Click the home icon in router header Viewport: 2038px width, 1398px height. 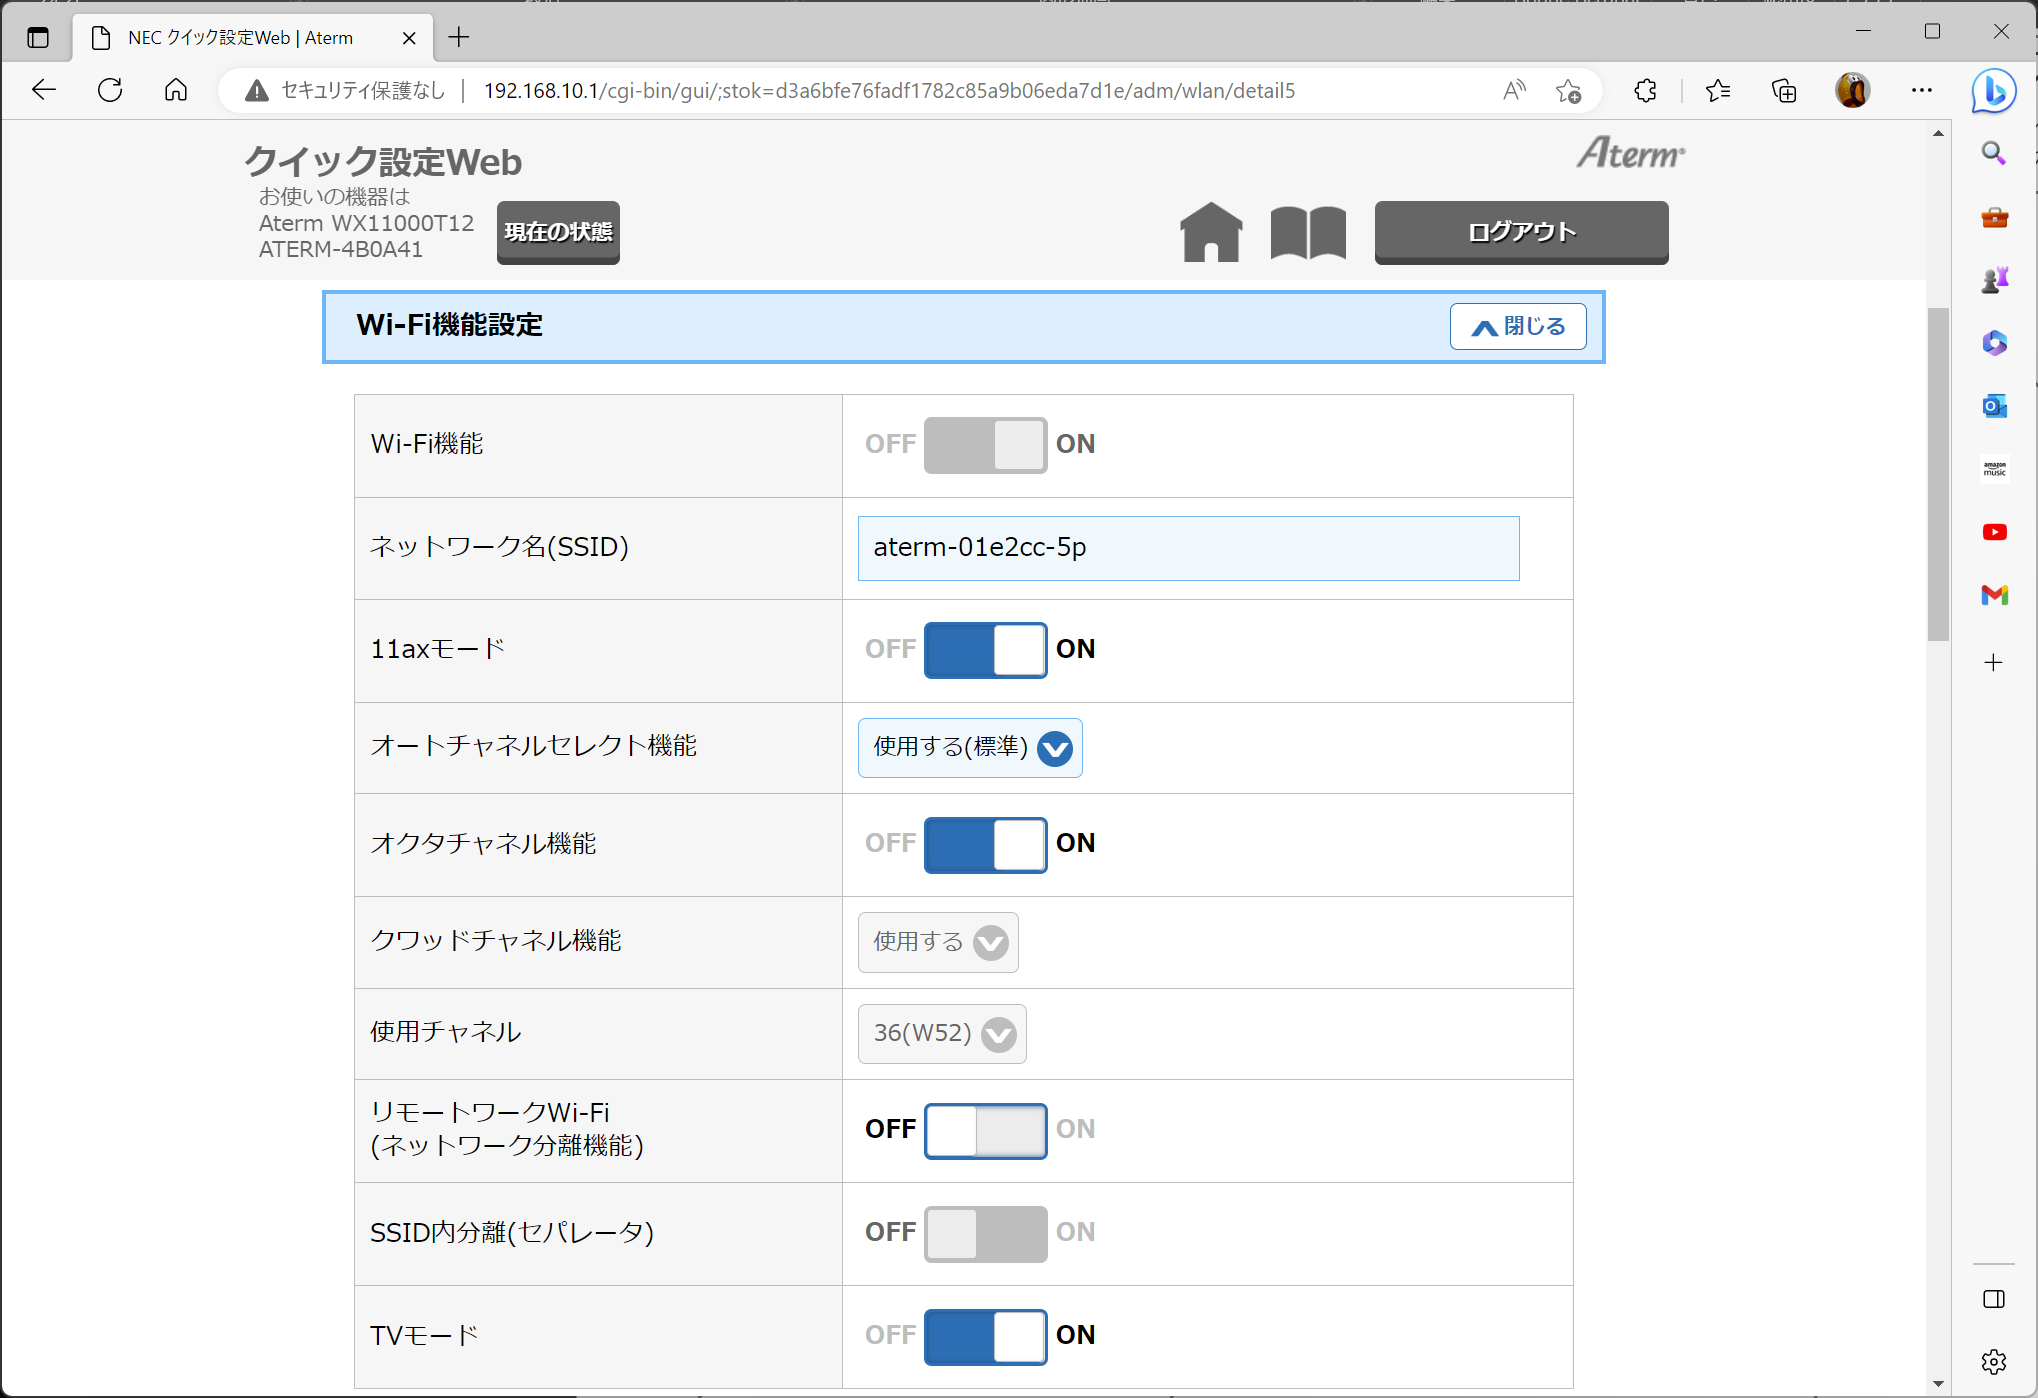pos(1211,232)
